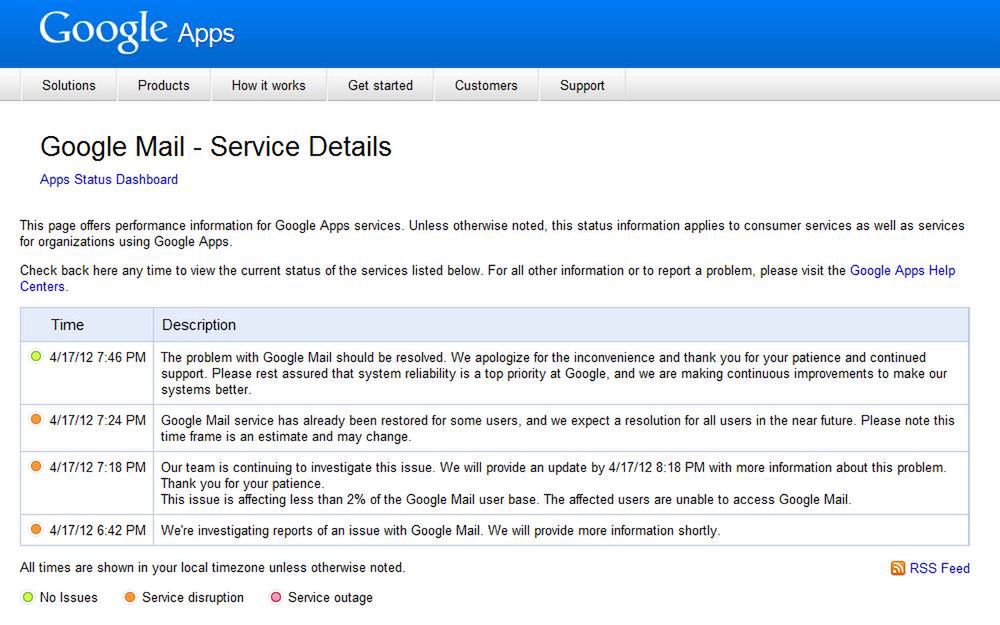Click the No Issues legend label

pyautogui.click(x=69, y=598)
